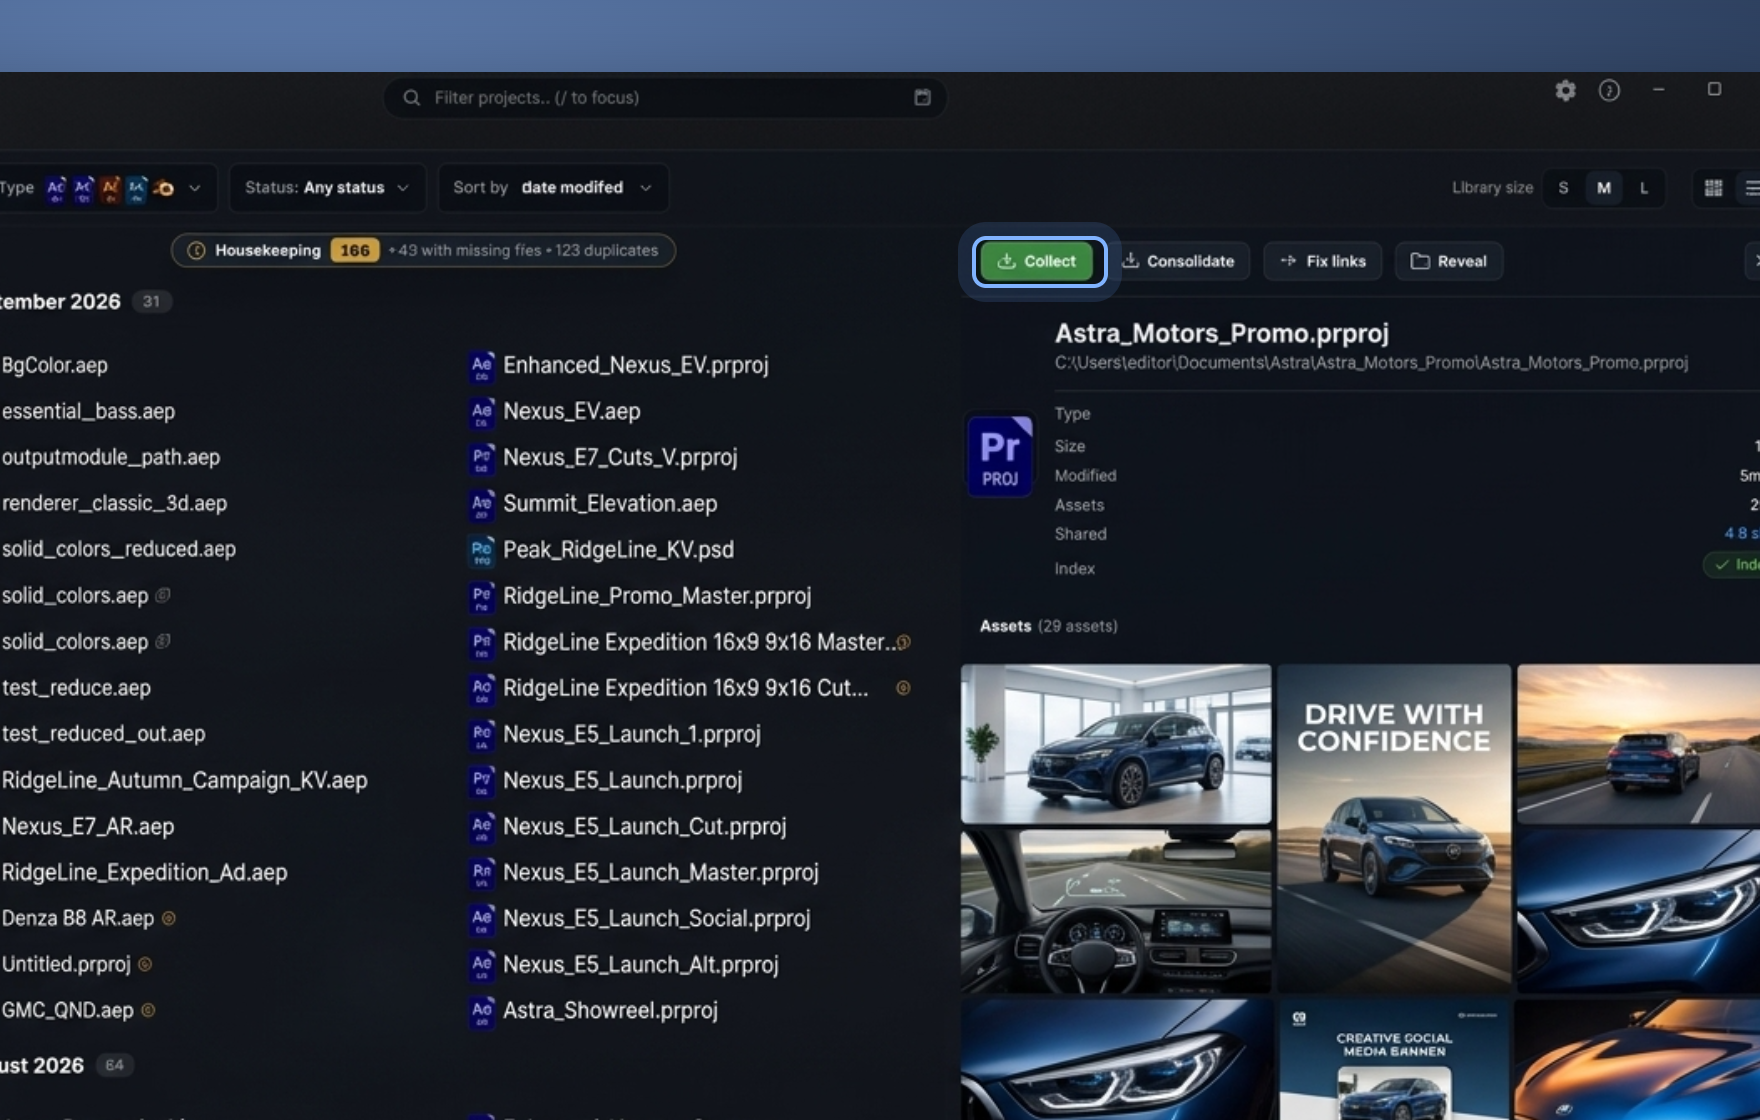This screenshot has width=1760, height=1120.
Task: Open the Sort by date modified dropdown
Action: [x=553, y=188]
